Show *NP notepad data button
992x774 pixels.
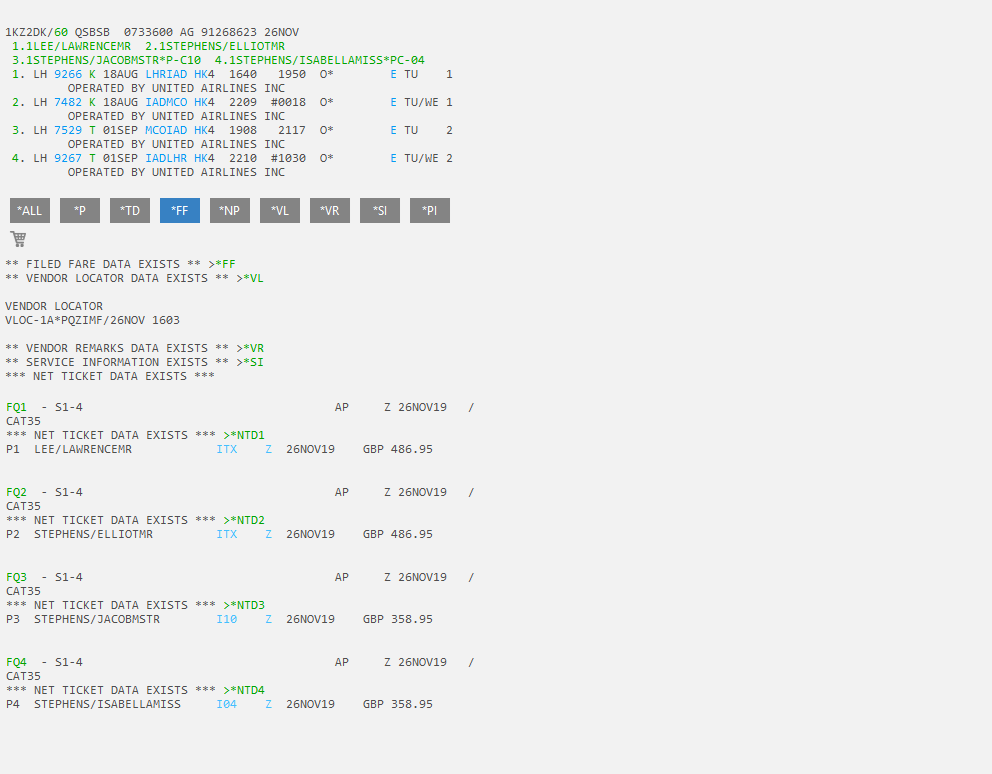pyautogui.click(x=230, y=211)
